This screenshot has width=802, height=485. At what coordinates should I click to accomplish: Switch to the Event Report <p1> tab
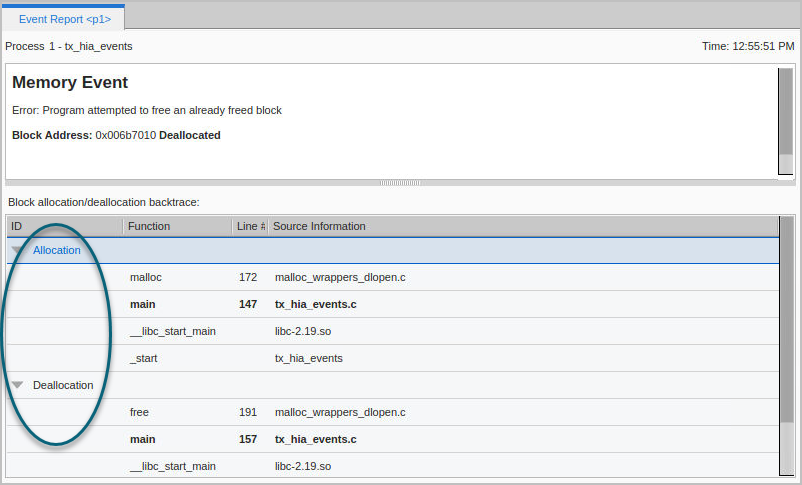[x=65, y=18]
